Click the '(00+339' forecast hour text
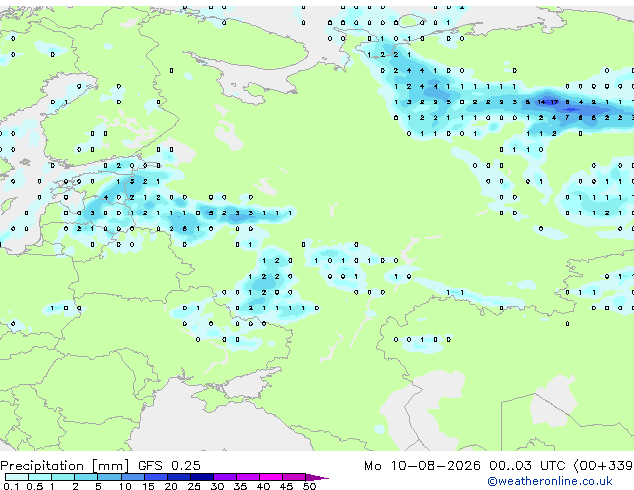 pos(603,466)
